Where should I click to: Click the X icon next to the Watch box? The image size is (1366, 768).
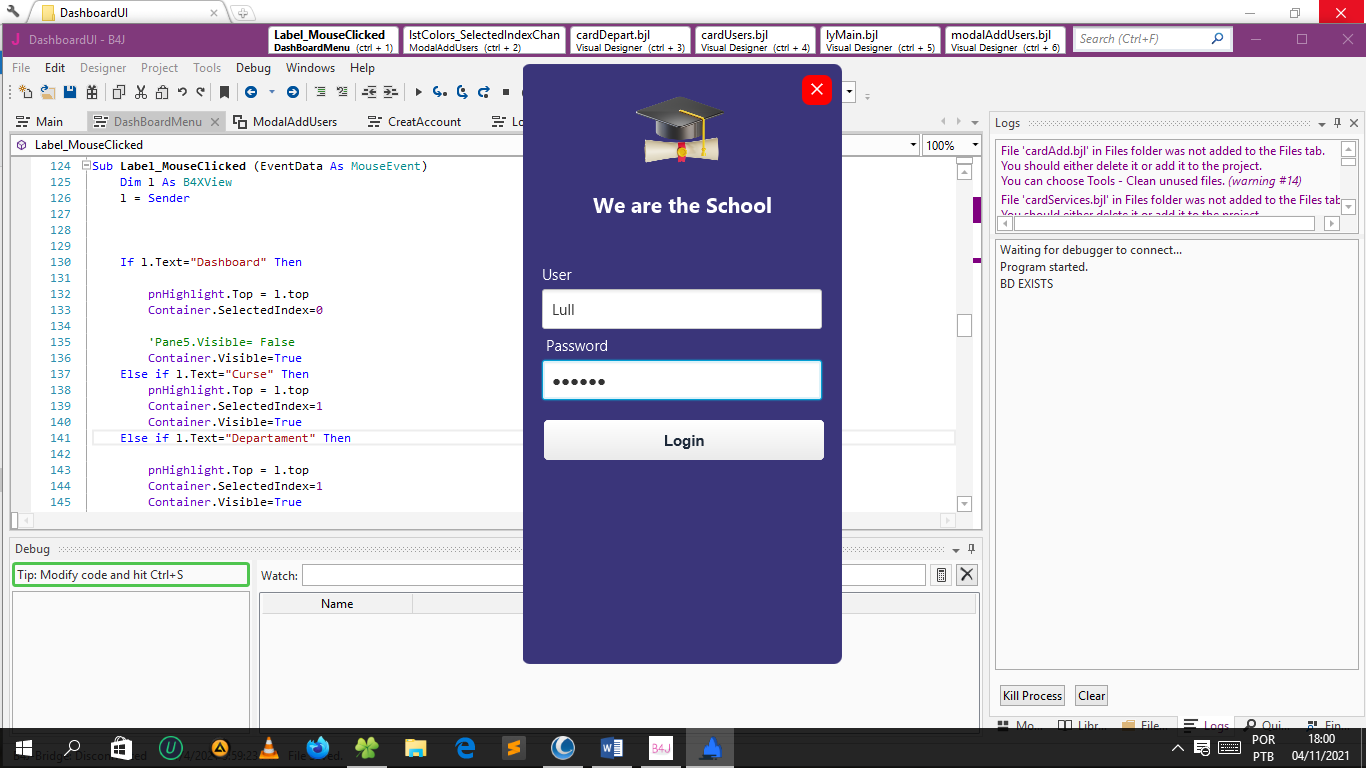[966, 574]
